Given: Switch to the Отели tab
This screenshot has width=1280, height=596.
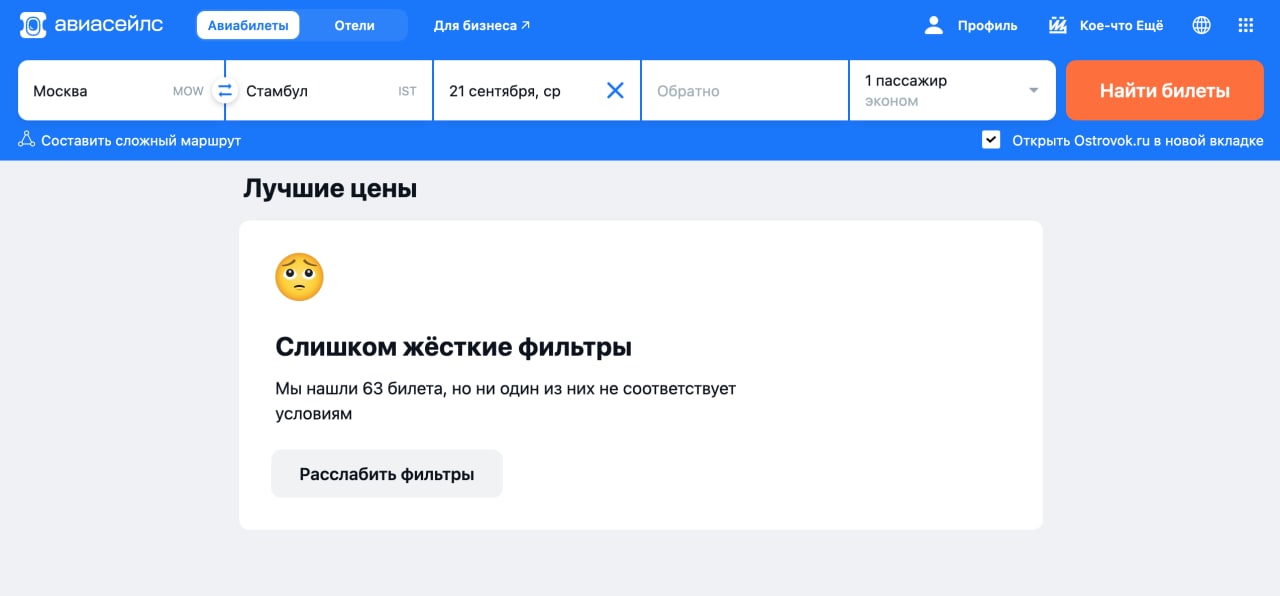Looking at the screenshot, I should [x=354, y=25].
